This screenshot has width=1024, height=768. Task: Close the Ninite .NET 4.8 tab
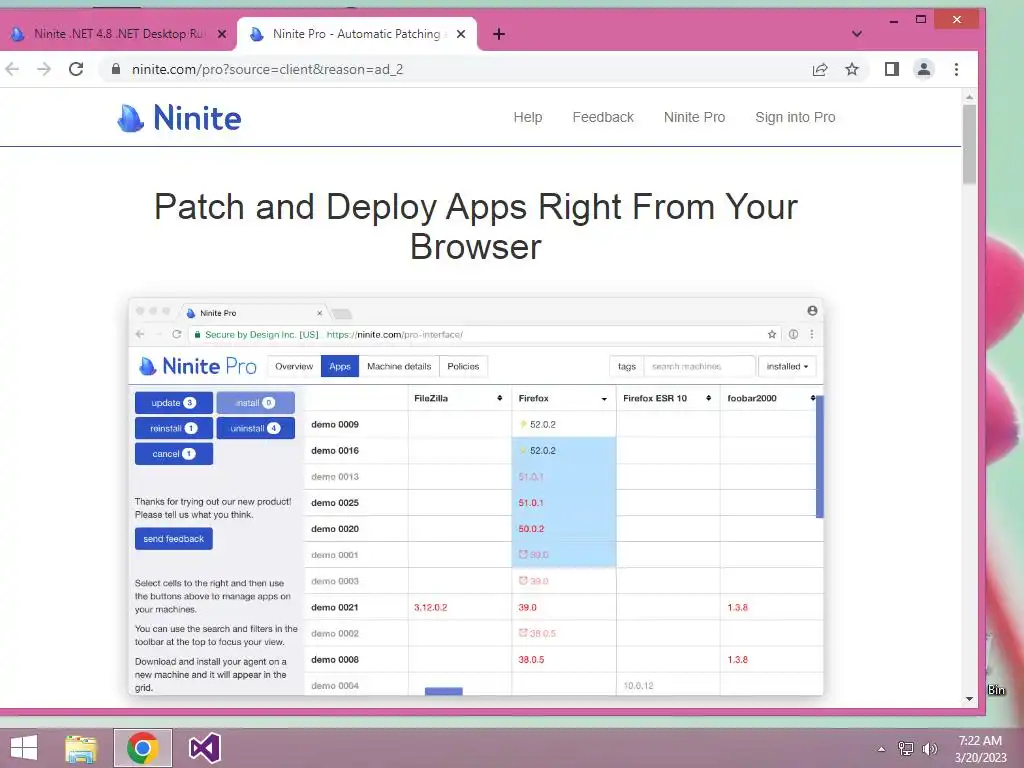click(x=222, y=34)
